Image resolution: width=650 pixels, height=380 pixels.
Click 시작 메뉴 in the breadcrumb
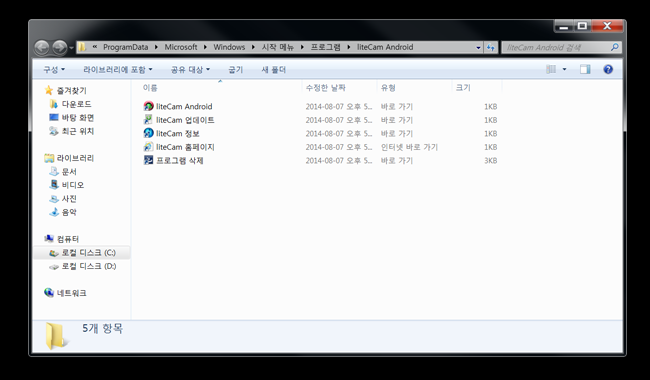(x=277, y=47)
